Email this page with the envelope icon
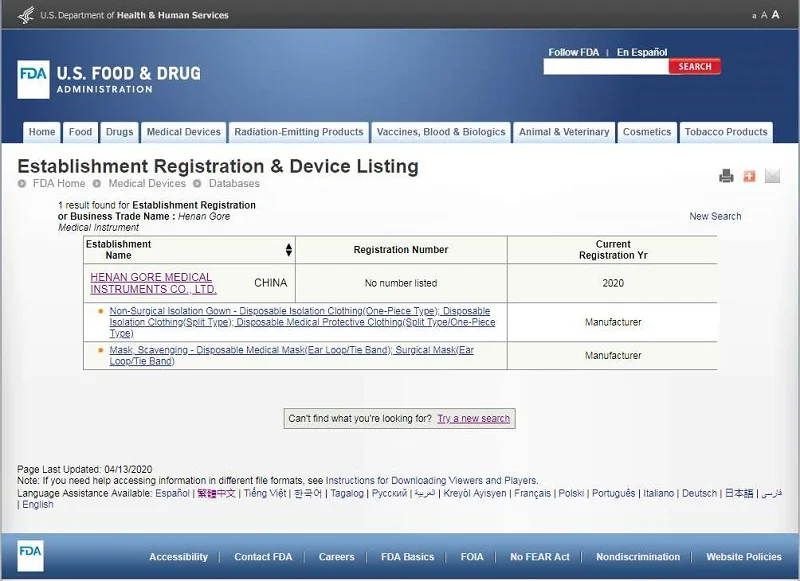The height and width of the screenshot is (581, 800). pyautogui.click(x=772, y=176)
